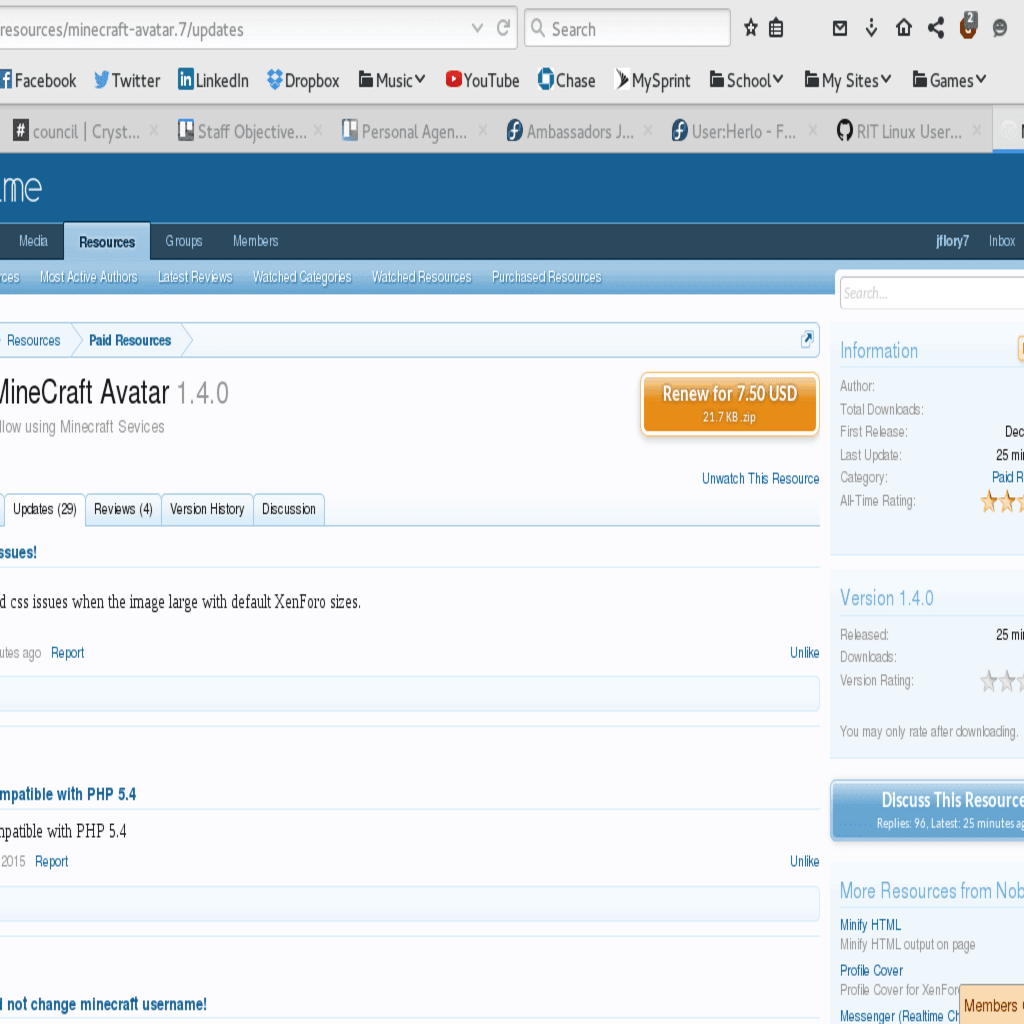Image resolution: width=1024 pixels, height=1024 pixels.
Task: Open the Minify HTML resource link
Action: [871, 925]
